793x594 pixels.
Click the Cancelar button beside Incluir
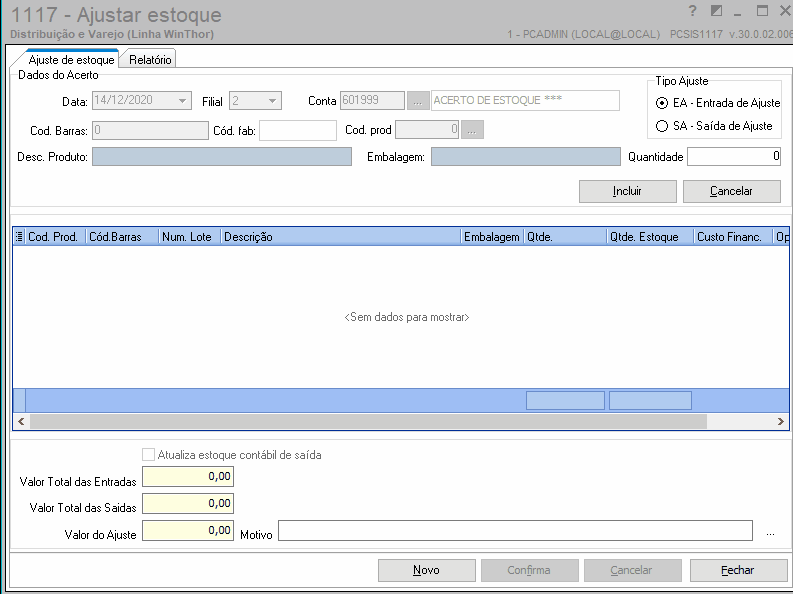click(x=731, y=191)
